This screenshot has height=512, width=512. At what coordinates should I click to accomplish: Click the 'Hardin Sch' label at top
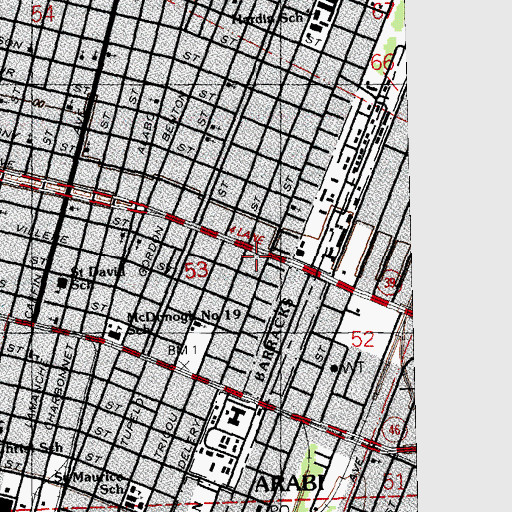268,18
